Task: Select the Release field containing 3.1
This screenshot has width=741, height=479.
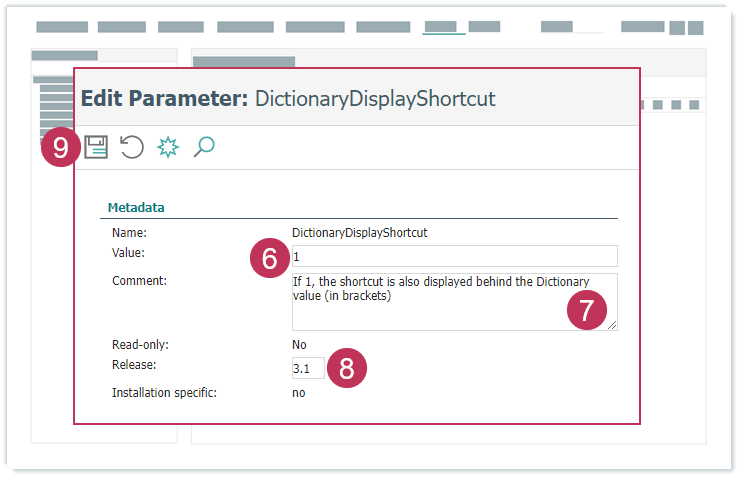Action: pyautogui.click(x=306, y=368)
